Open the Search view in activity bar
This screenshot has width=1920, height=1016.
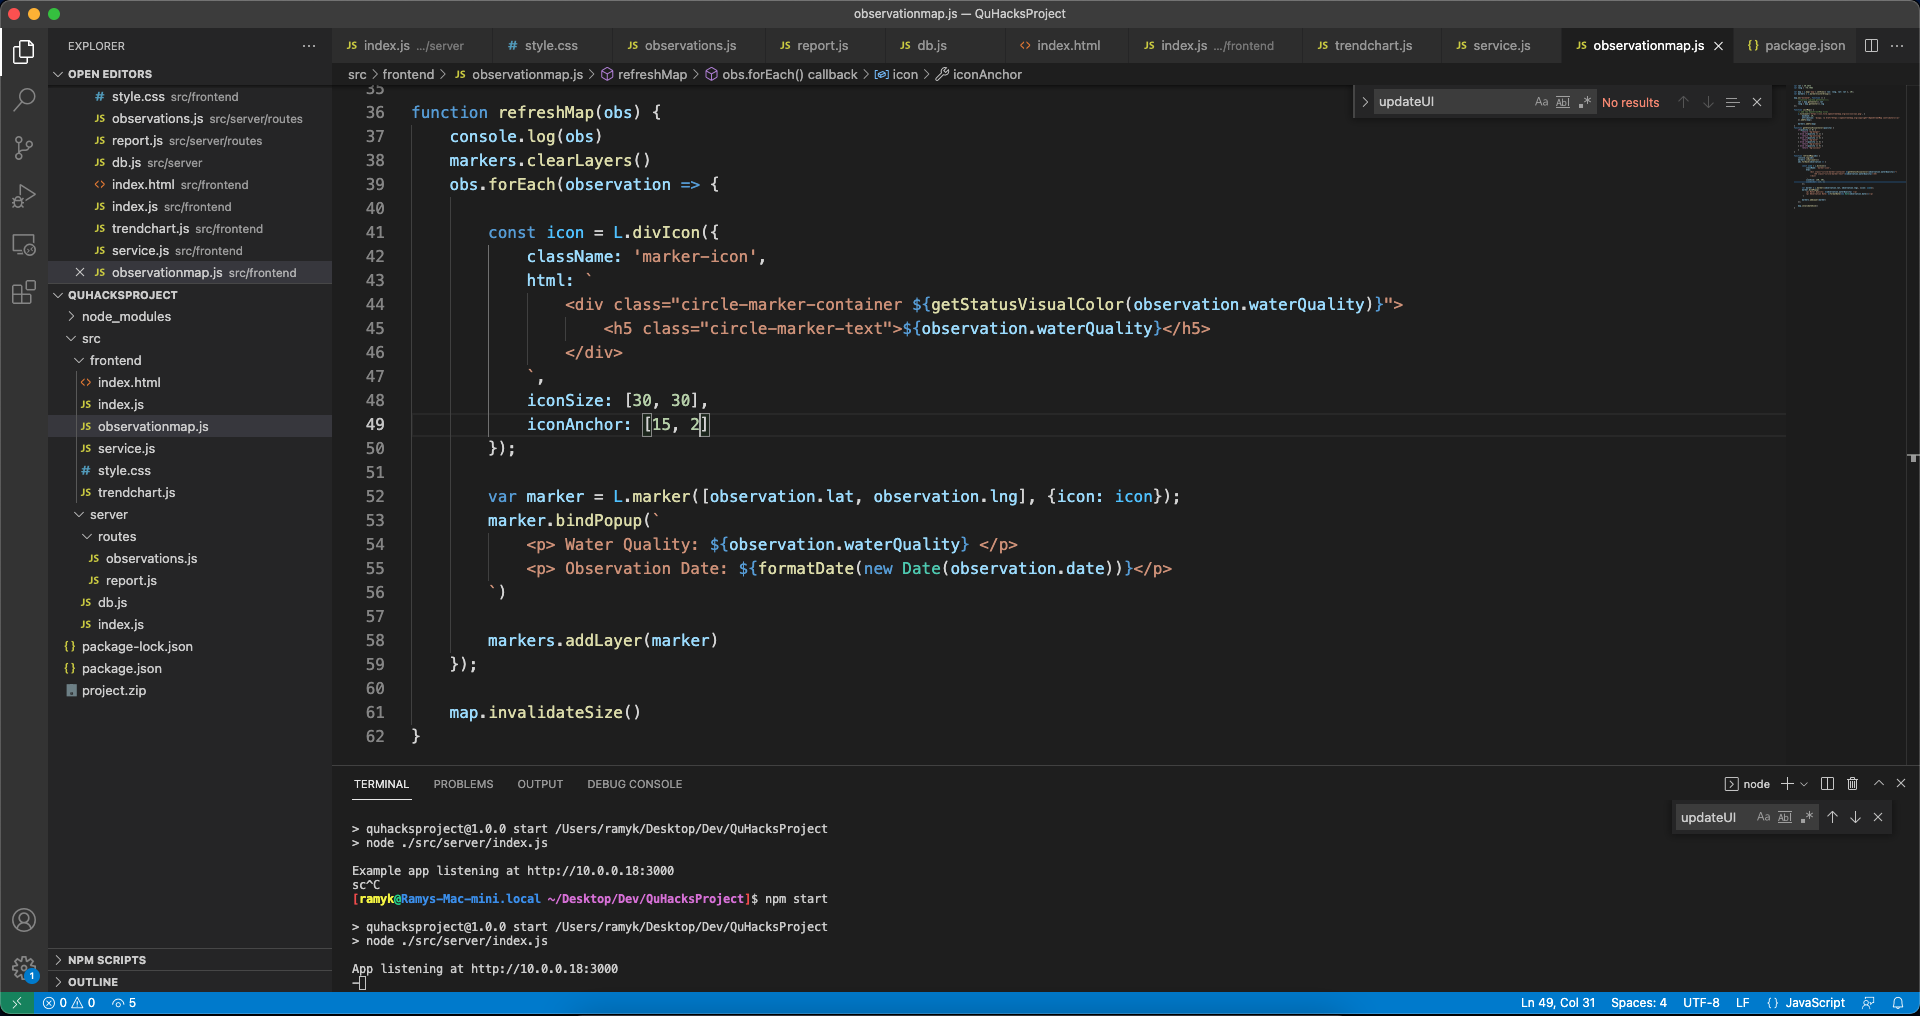(24, 99)
